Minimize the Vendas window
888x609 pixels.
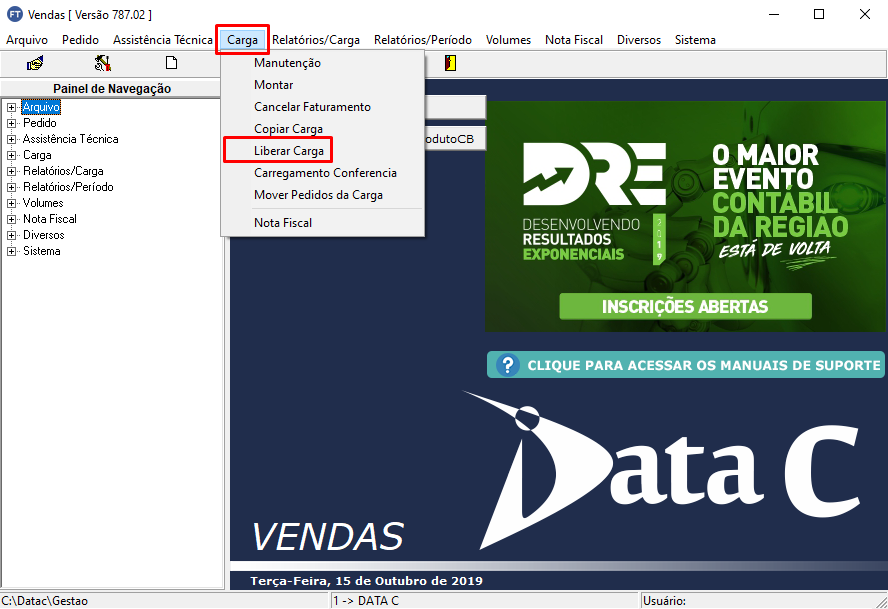tap(774, 14)
